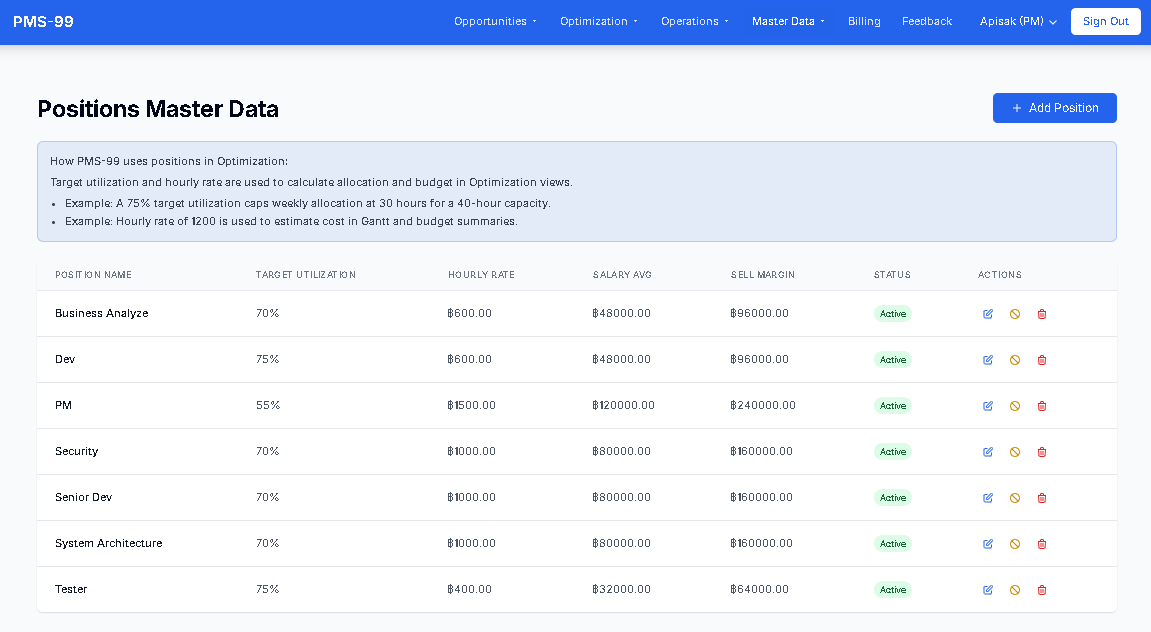Deactivate the Dev position via ban icon

[x=1015, y=360]
